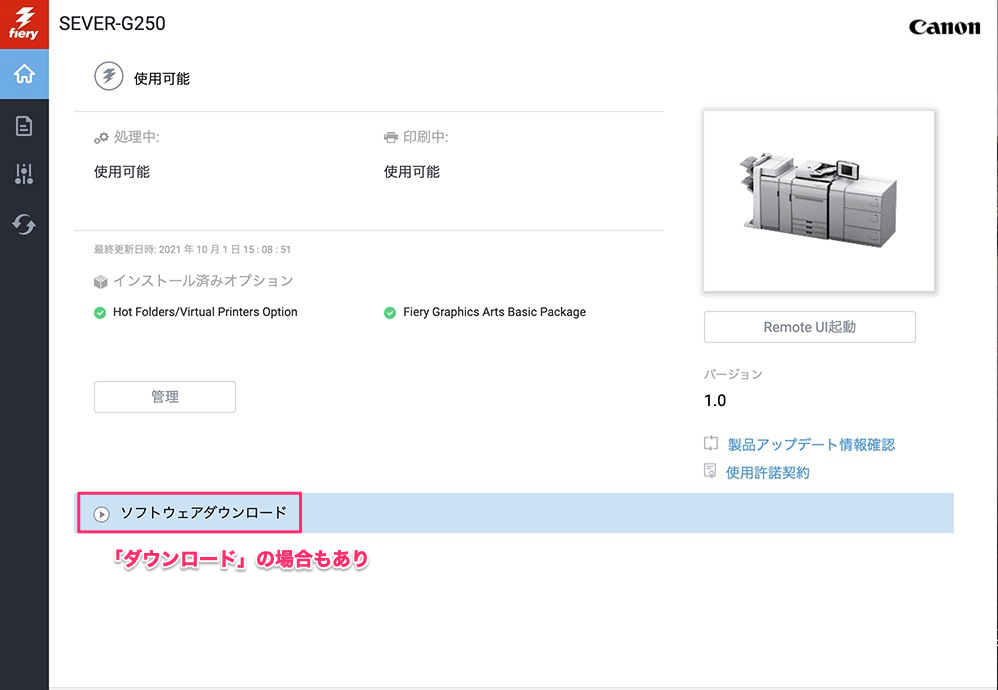Click the installed options box icon

coord(101,281)
